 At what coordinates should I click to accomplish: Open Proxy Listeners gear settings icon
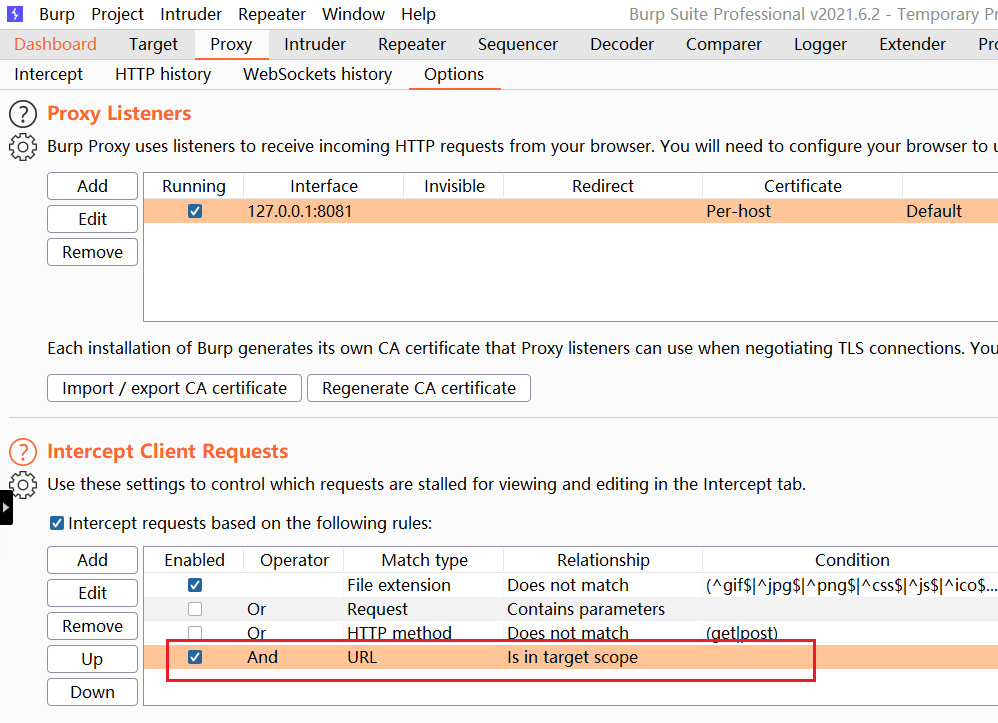coord(23,147)
